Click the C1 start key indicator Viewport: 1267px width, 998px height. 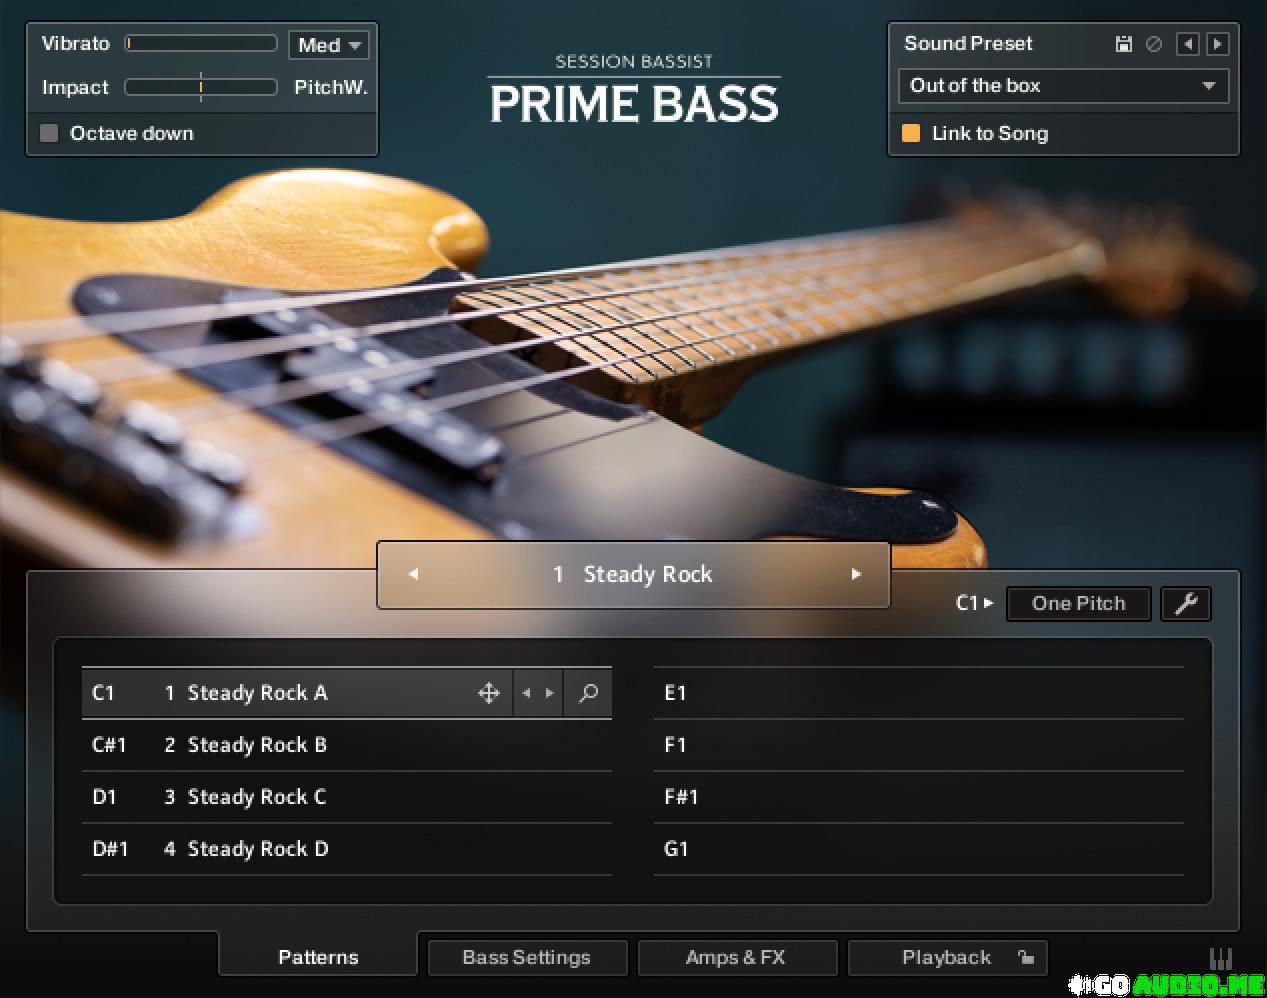[x=974, y=603]
